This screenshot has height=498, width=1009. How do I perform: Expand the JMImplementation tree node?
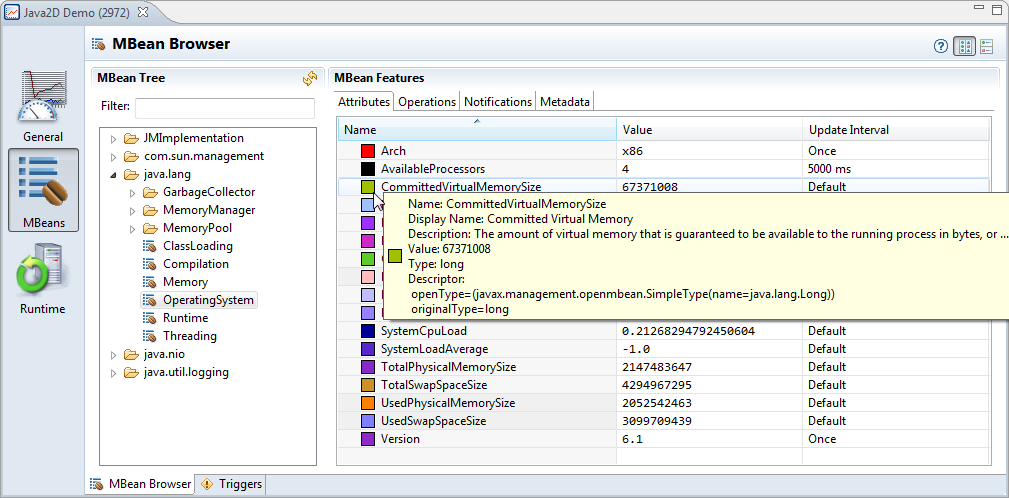(113, 139)
